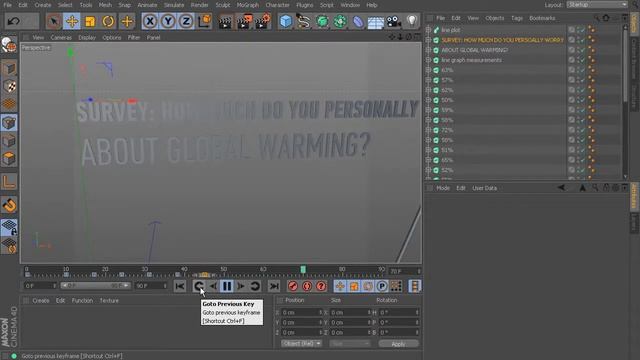Toggle Position keying icon

[x=340, y=286]
